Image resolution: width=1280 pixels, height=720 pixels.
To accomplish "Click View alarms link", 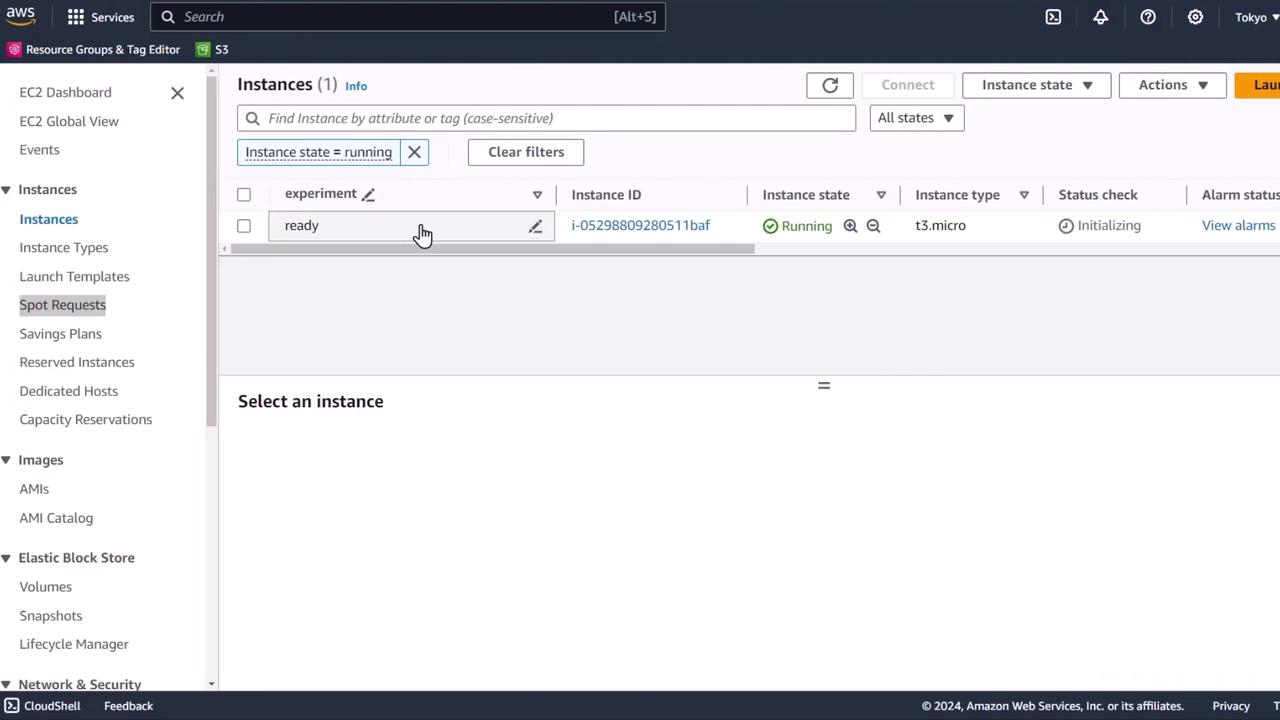I will coord(1239,226).
